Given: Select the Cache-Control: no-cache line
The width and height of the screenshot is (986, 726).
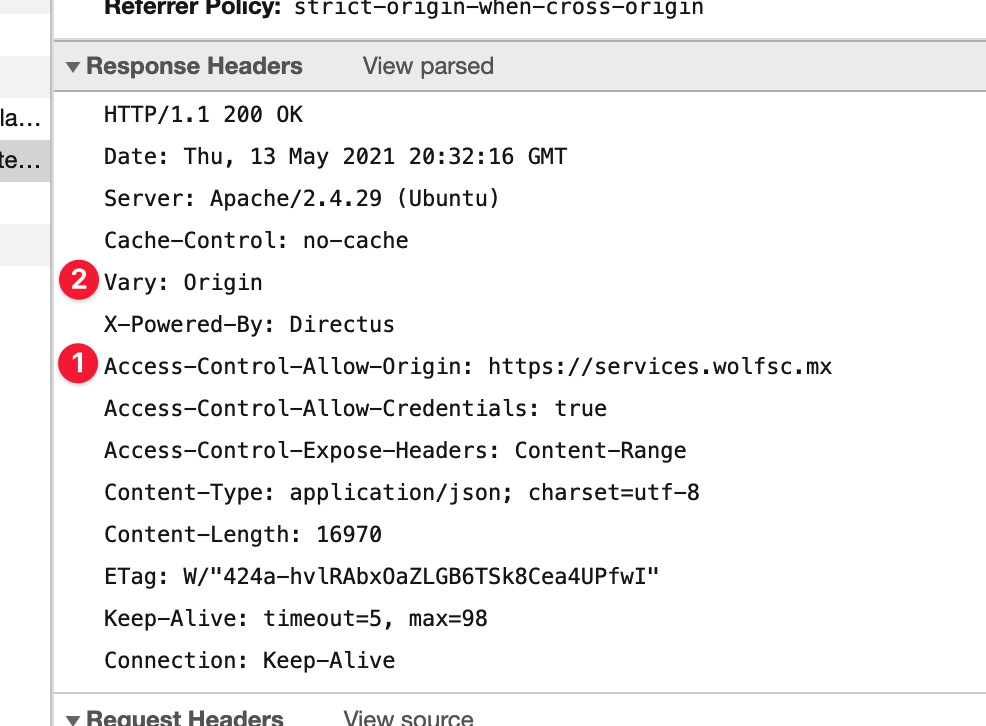Looking at the screenshot, I should tap(255, 240).
